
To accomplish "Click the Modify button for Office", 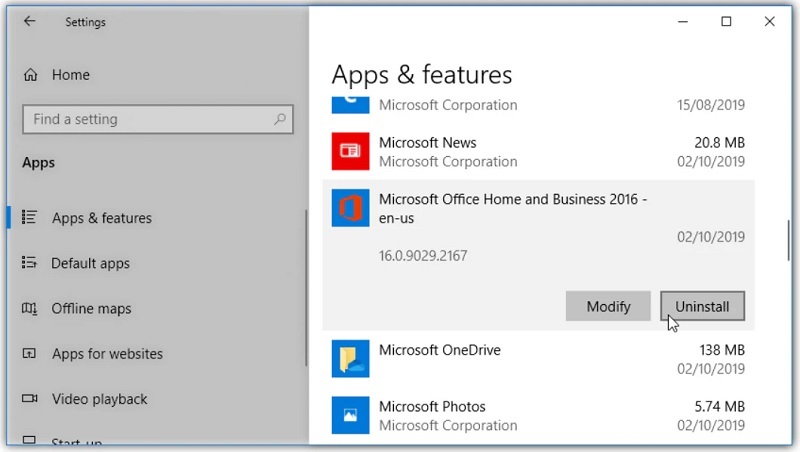I will point(608,306).
